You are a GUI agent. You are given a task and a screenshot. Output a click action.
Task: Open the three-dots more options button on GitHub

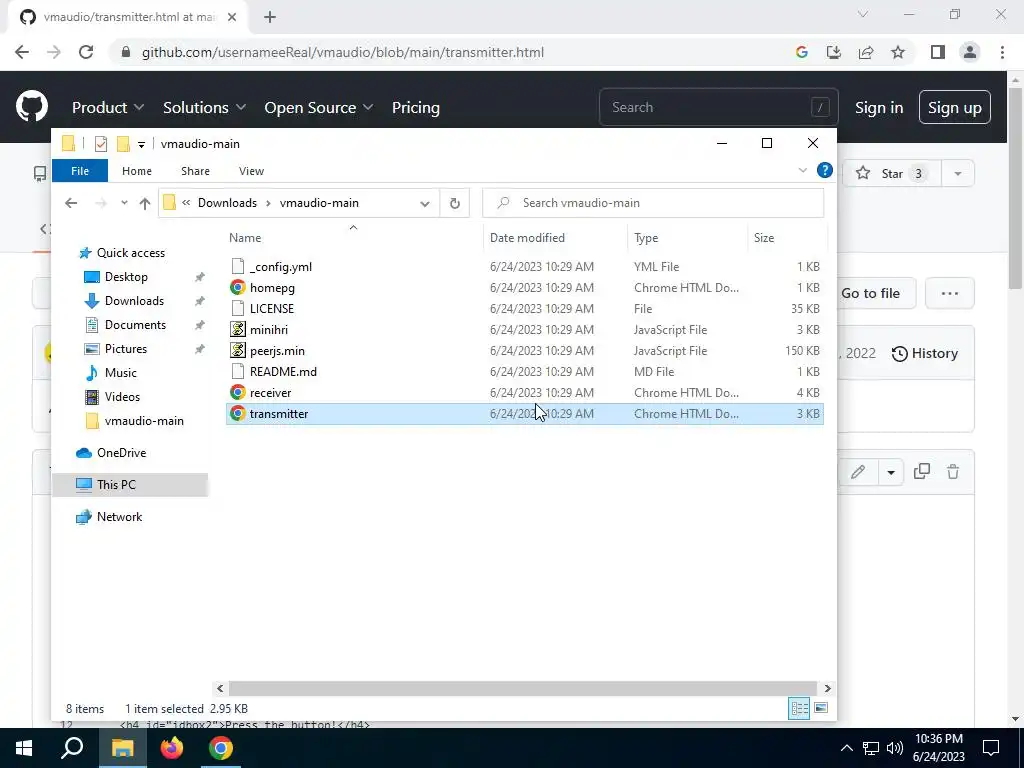950,293
